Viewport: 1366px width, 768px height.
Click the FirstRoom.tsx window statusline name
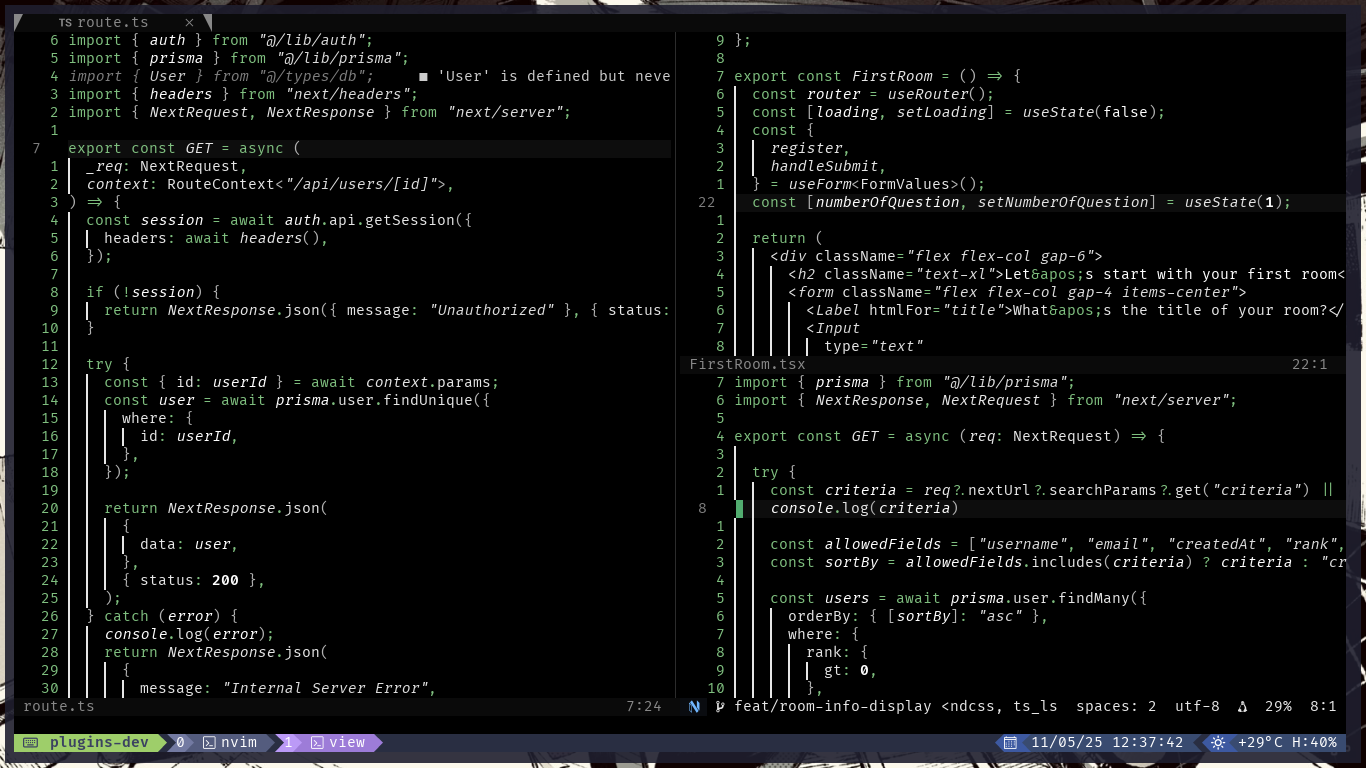747,364
